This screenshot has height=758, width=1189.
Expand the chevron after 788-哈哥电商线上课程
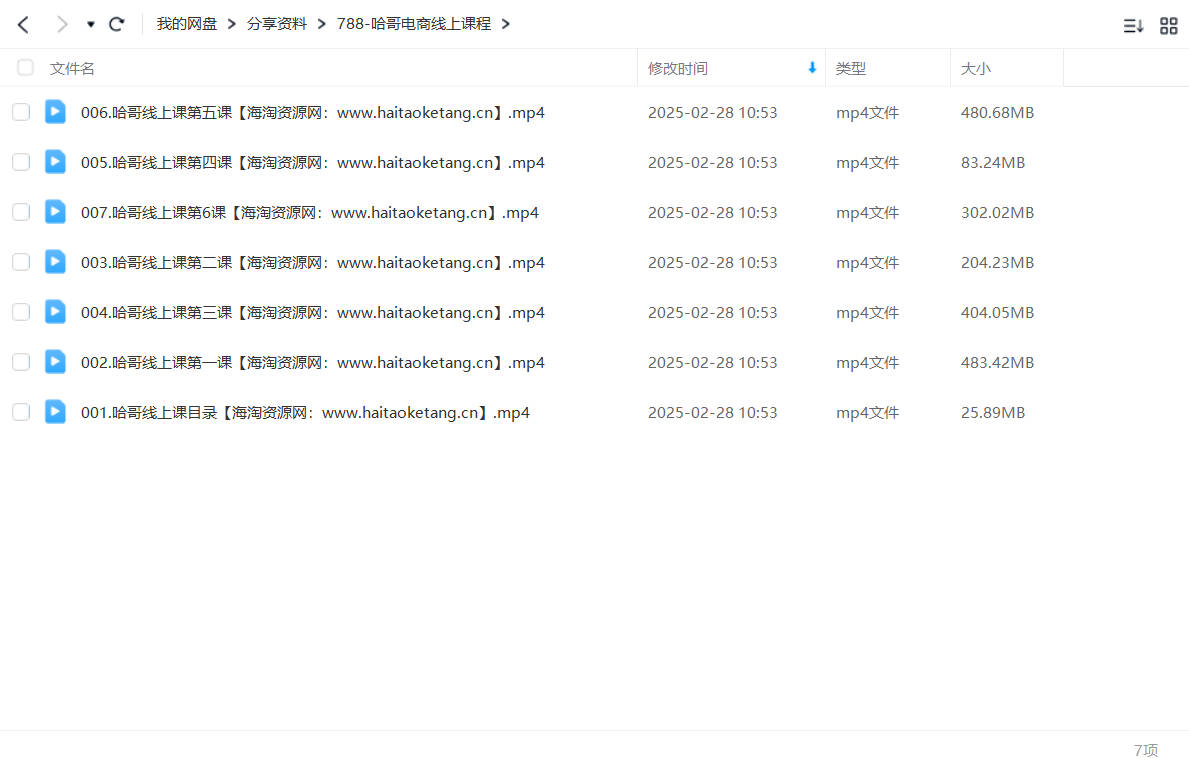click(x=506, y=24)
